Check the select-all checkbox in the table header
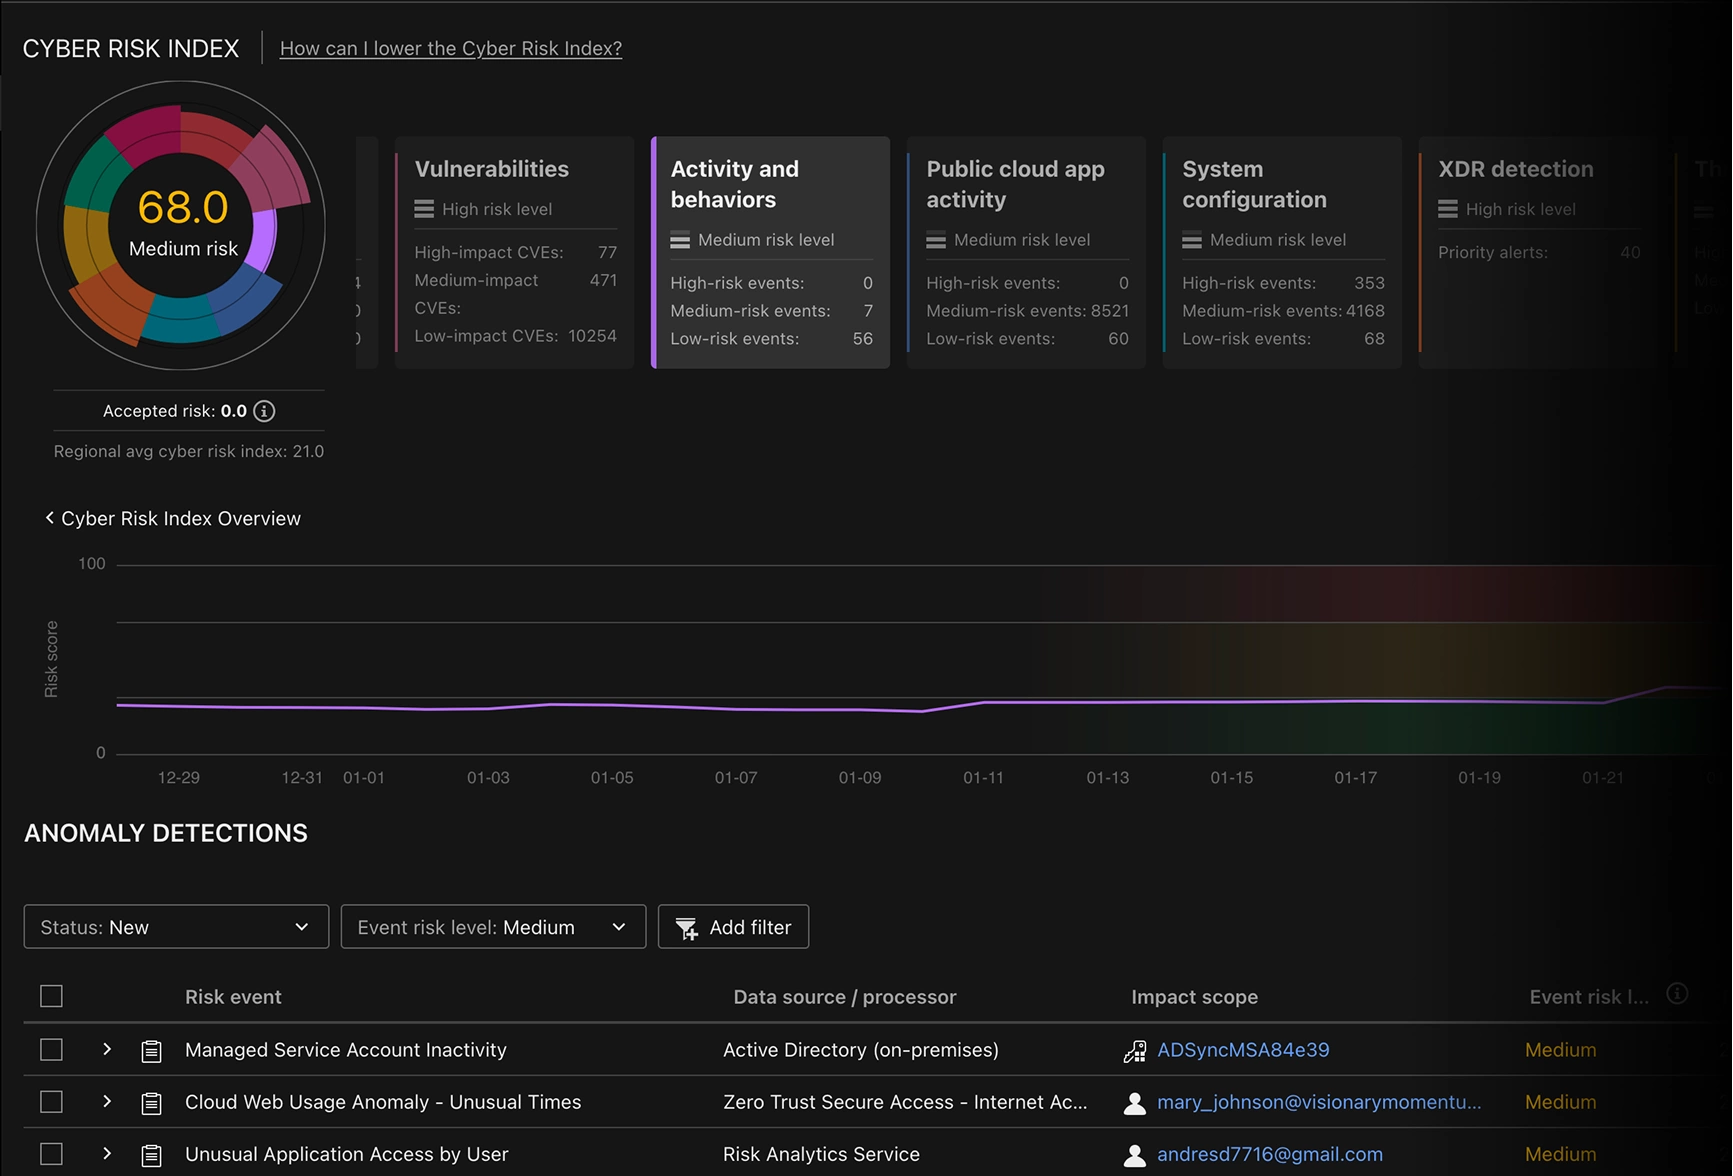Viewport: 1733px width, 1176px height. [x=51, y=996]
